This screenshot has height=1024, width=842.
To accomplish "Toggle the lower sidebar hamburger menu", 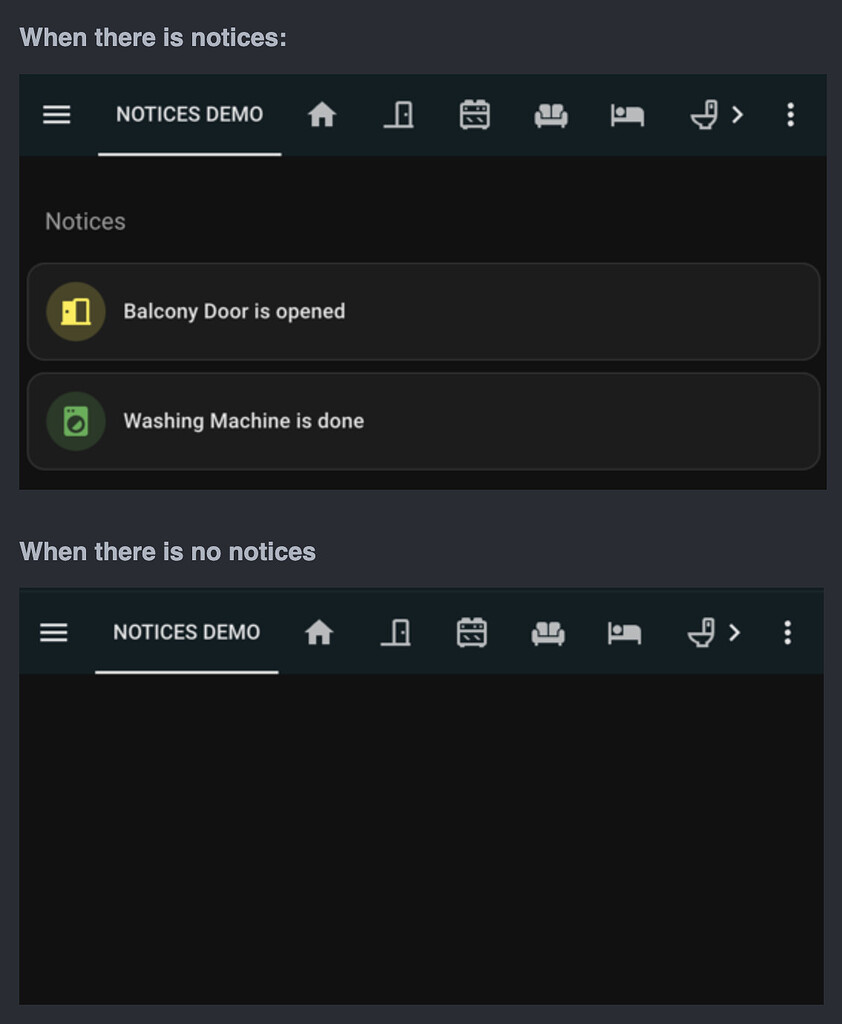I will pyautogui.click(x=53, y=632).
